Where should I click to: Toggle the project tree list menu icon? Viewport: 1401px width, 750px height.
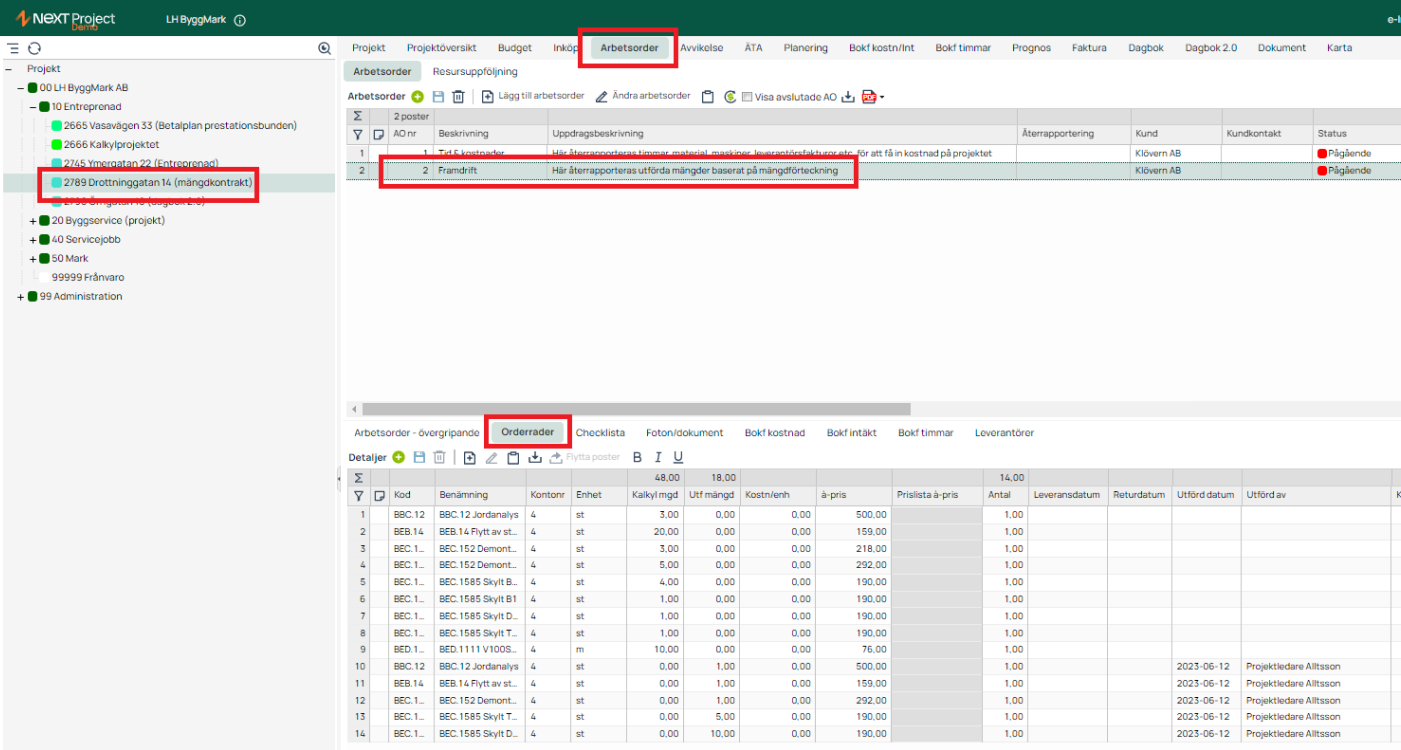(x=13, y=48)
